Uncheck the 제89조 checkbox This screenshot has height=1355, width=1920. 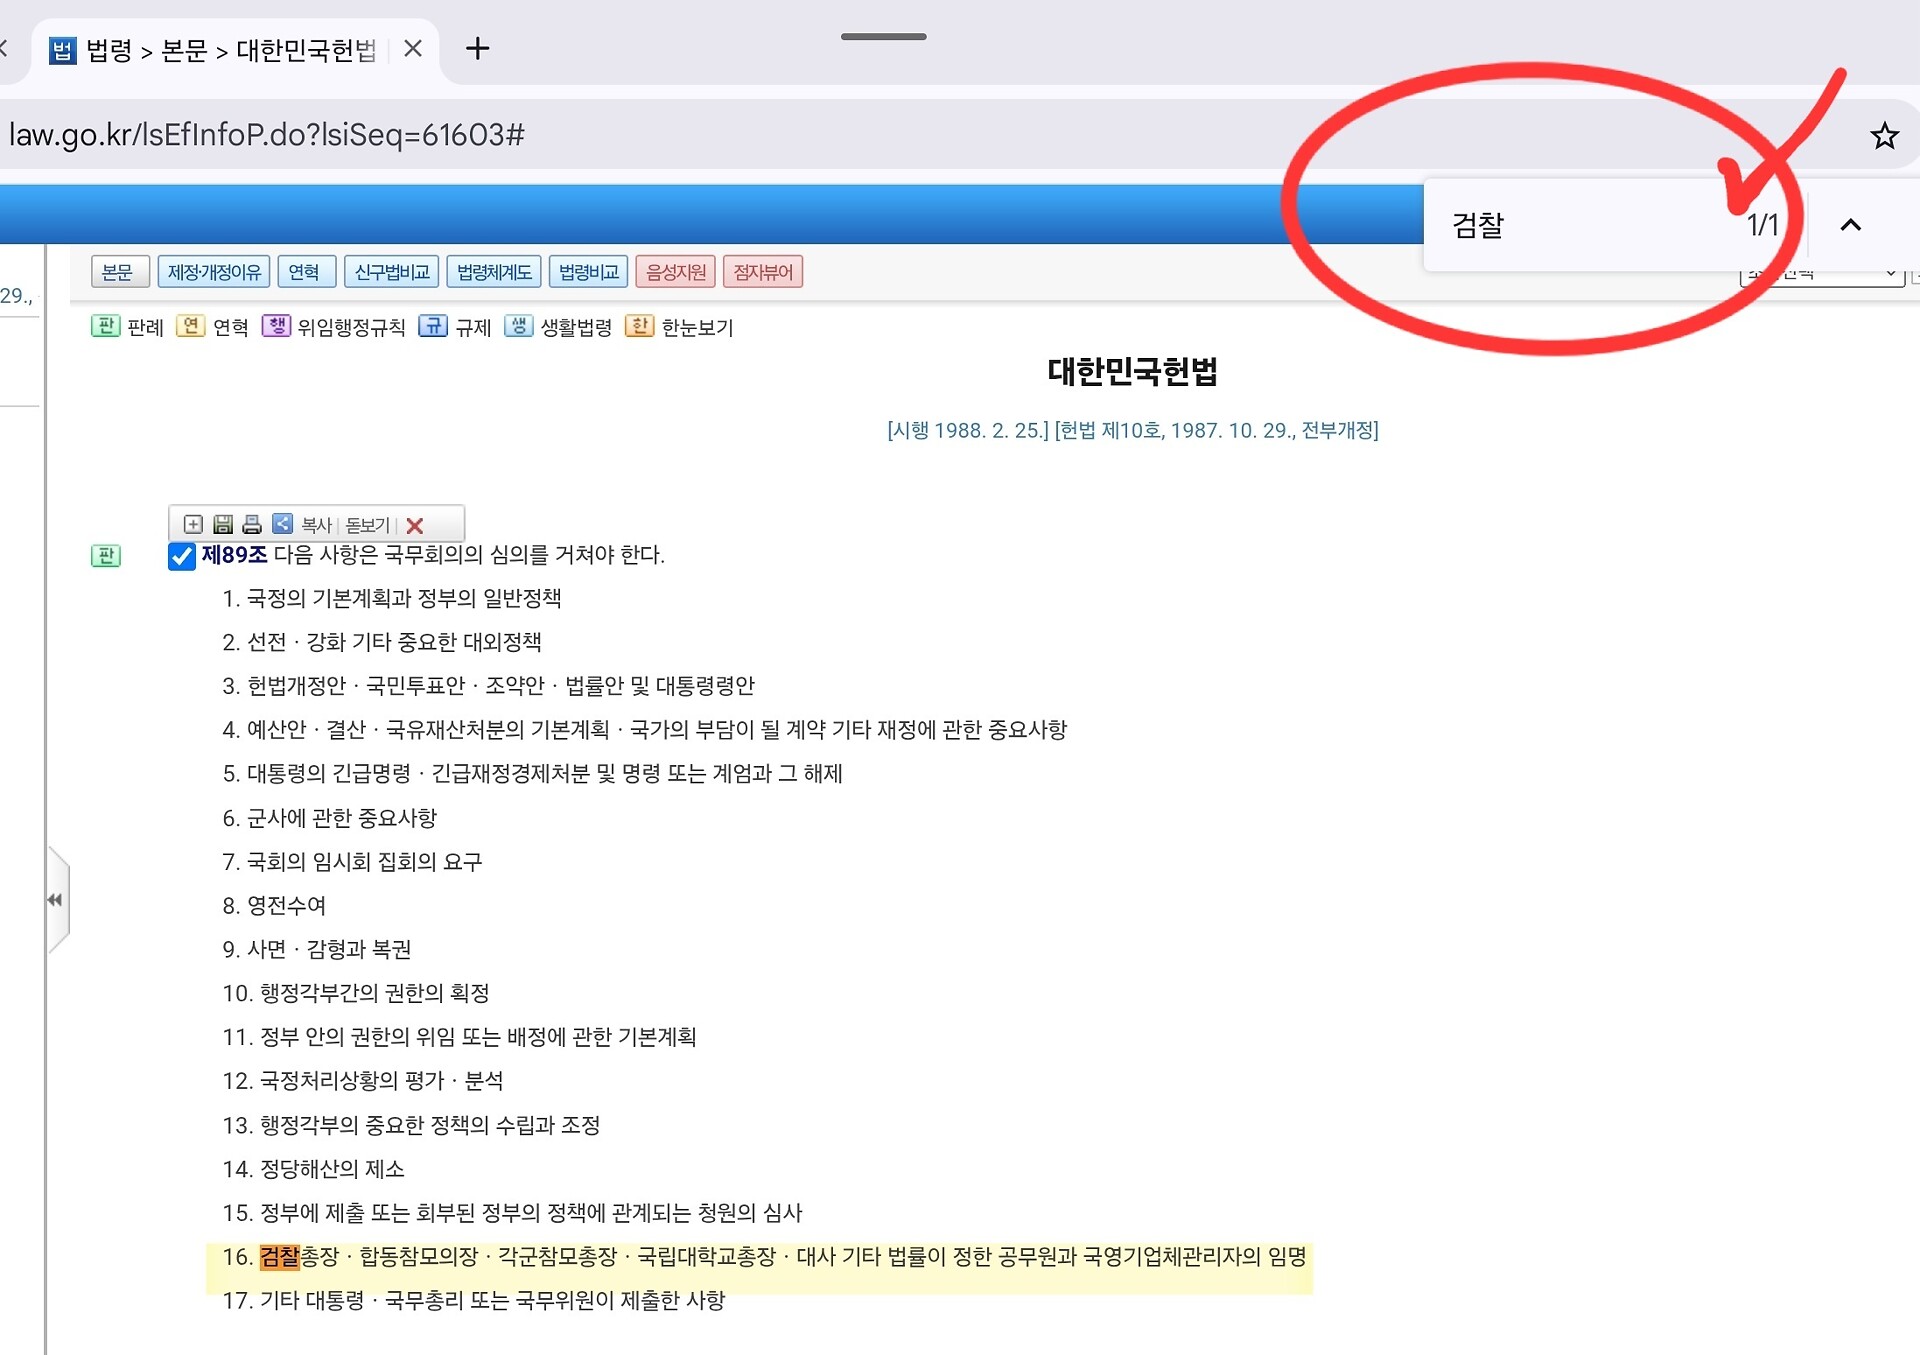click(182, 556)
